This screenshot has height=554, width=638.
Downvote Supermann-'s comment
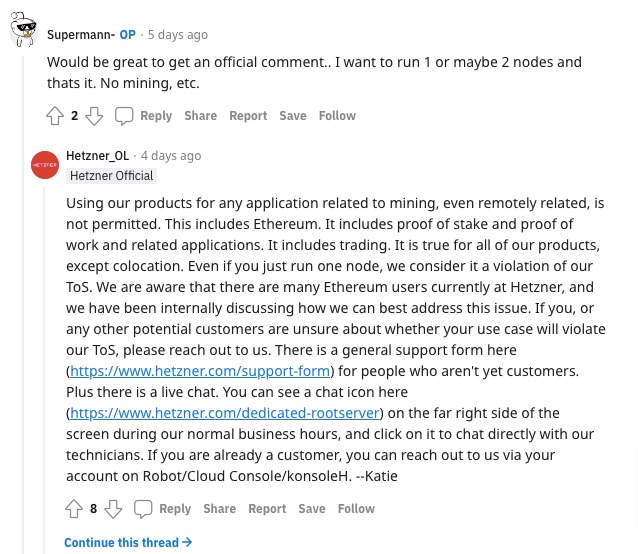(94, 116)
